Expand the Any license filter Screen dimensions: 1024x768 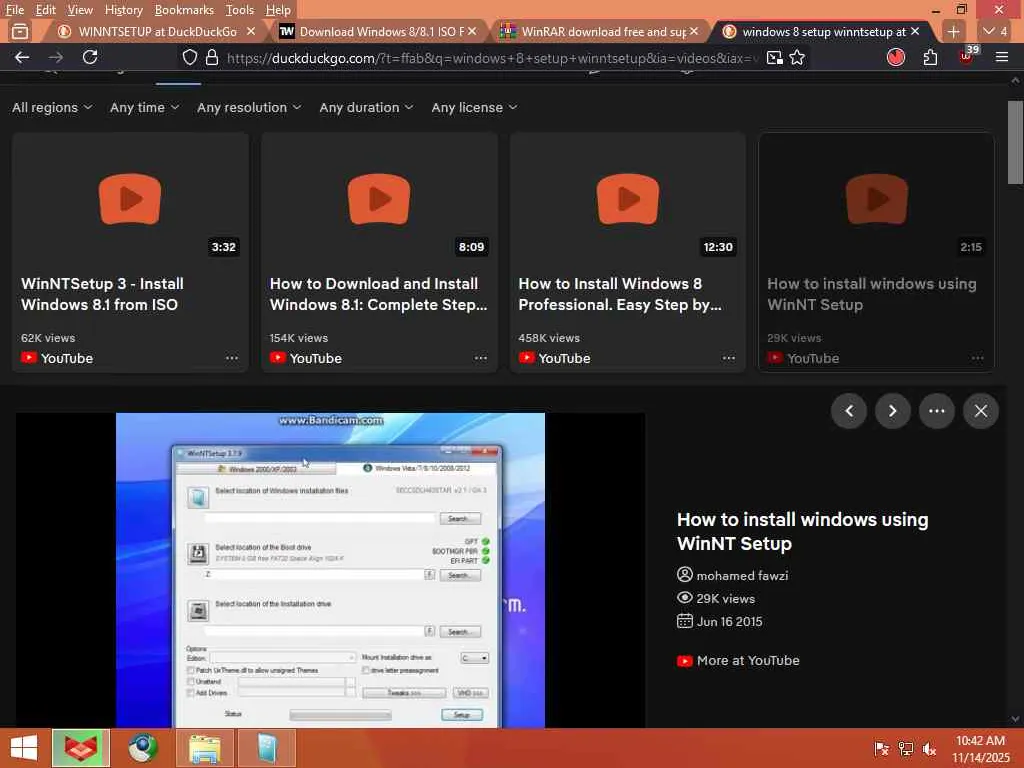[474, 107]
